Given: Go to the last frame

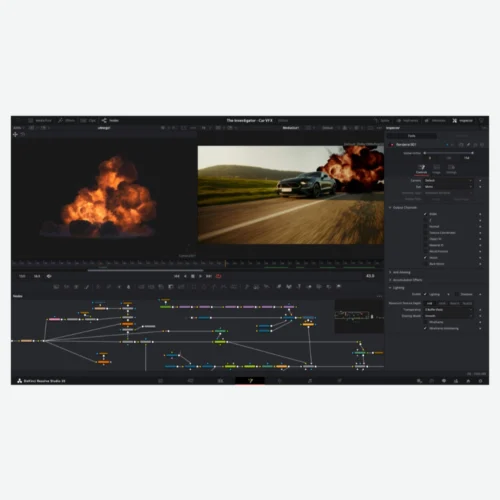Looking at the screenshot, I should [x=209, y=276].
